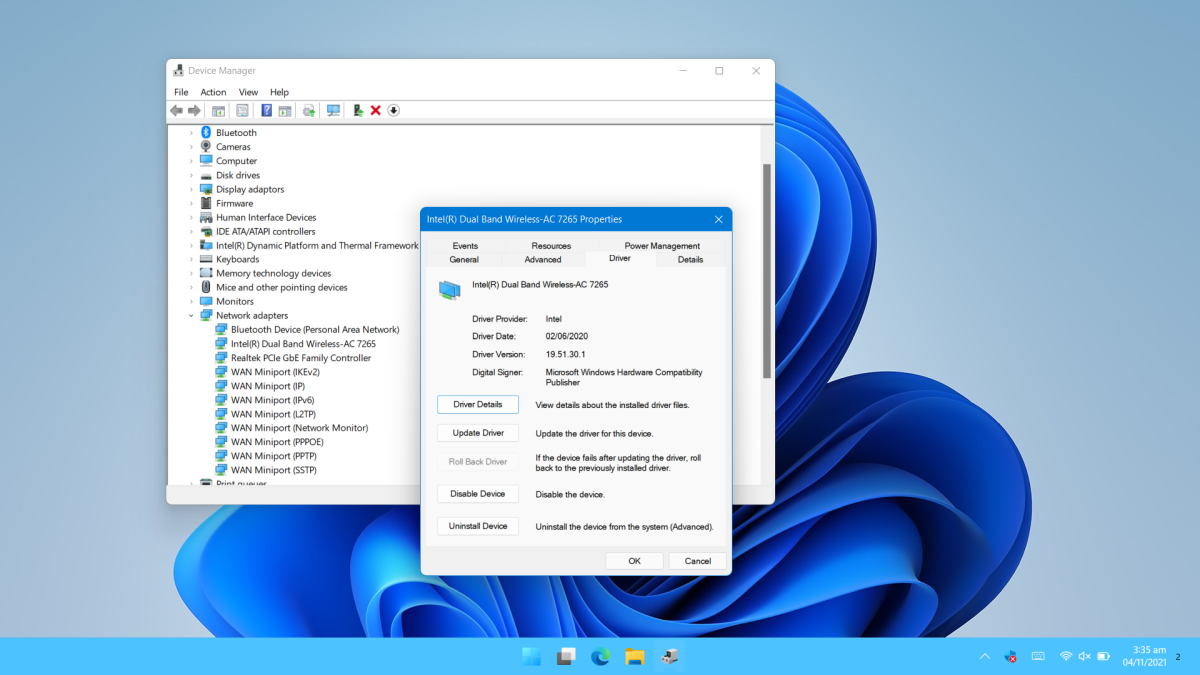Screen dimensions: 1200x675
Task: Launch Microsoft Edge from taskbar
Action: (600, 656)
